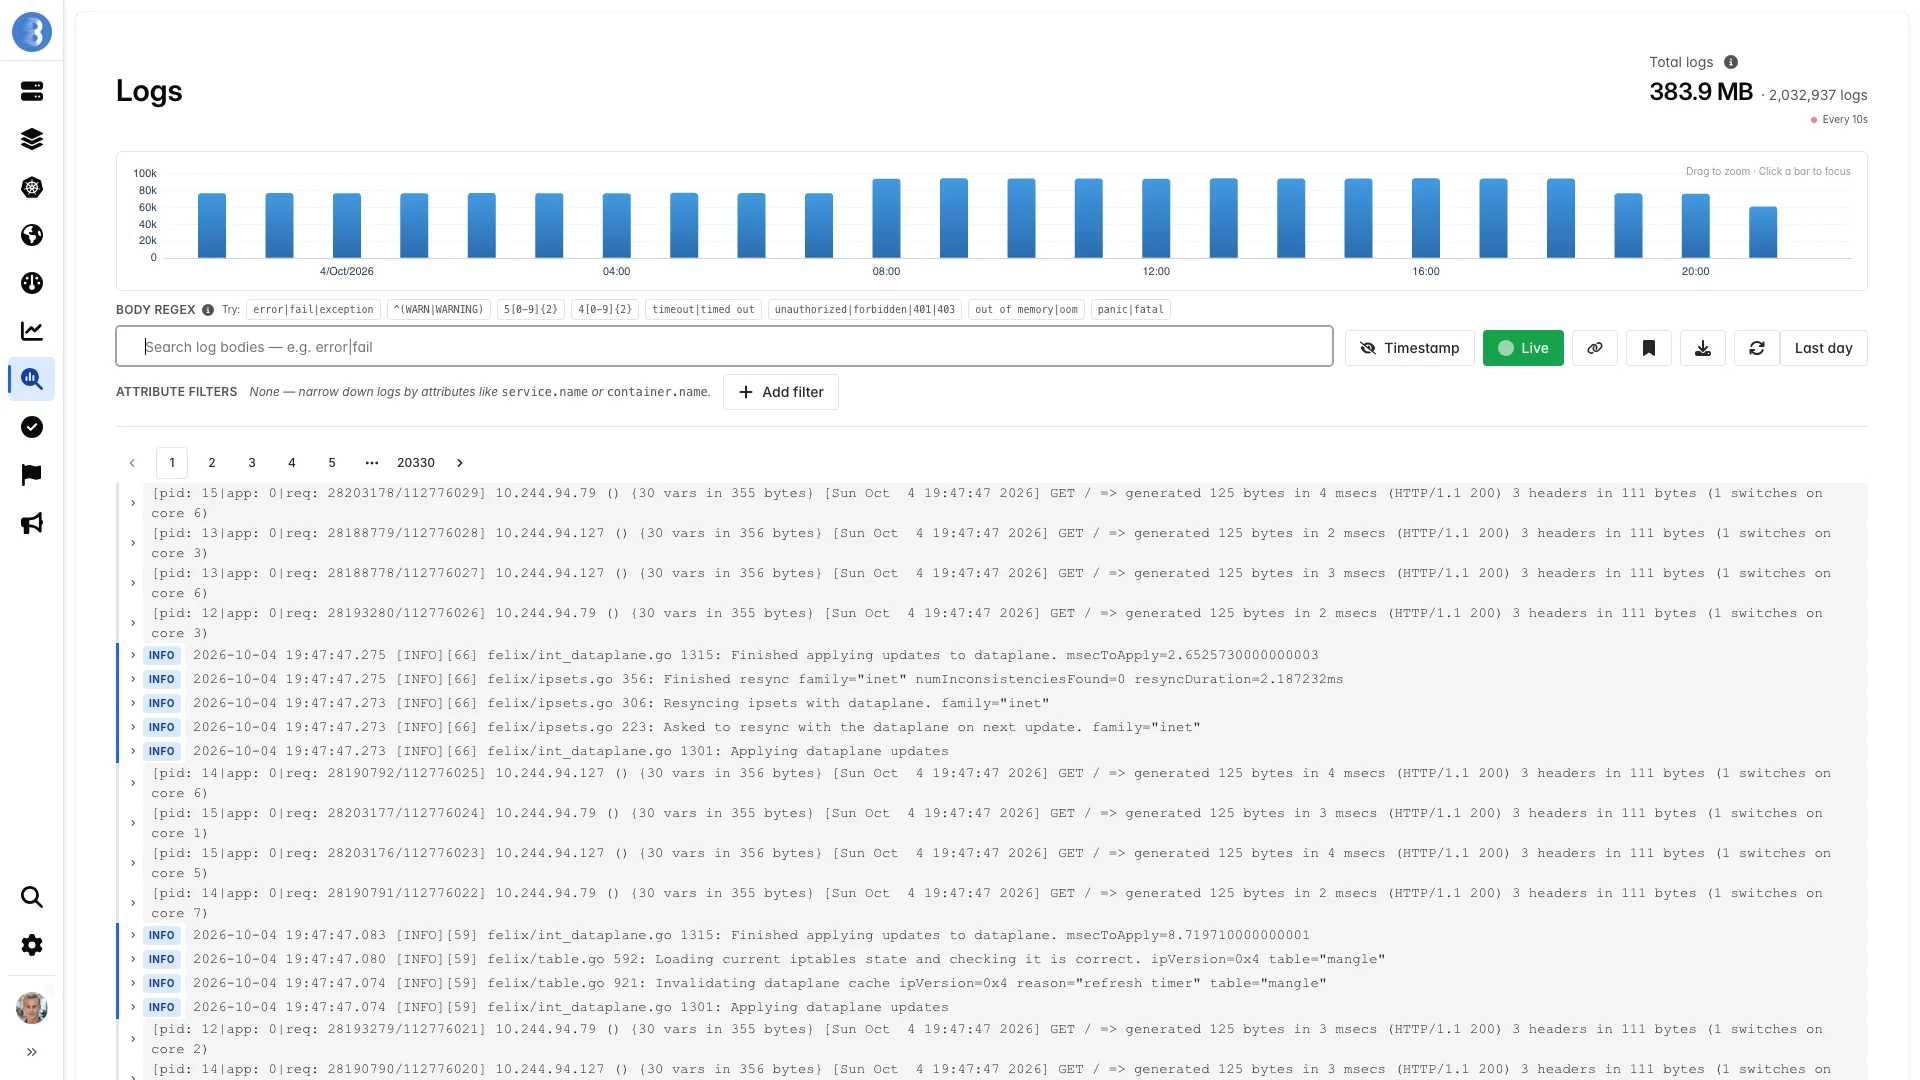Apply the panic|fatal regex suggestion
The width and height of the screenshot is (1920, 1080).
point(1130,310)
